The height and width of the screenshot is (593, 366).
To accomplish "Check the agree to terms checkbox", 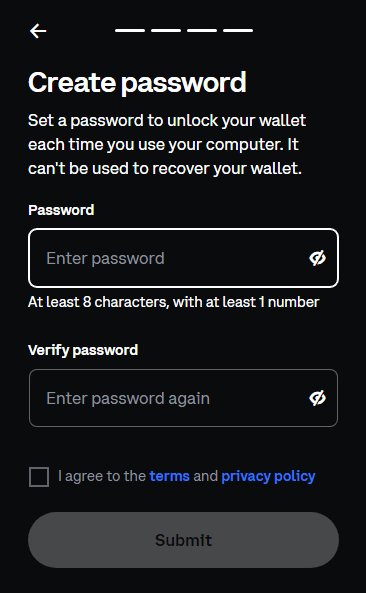I will 39,477.
